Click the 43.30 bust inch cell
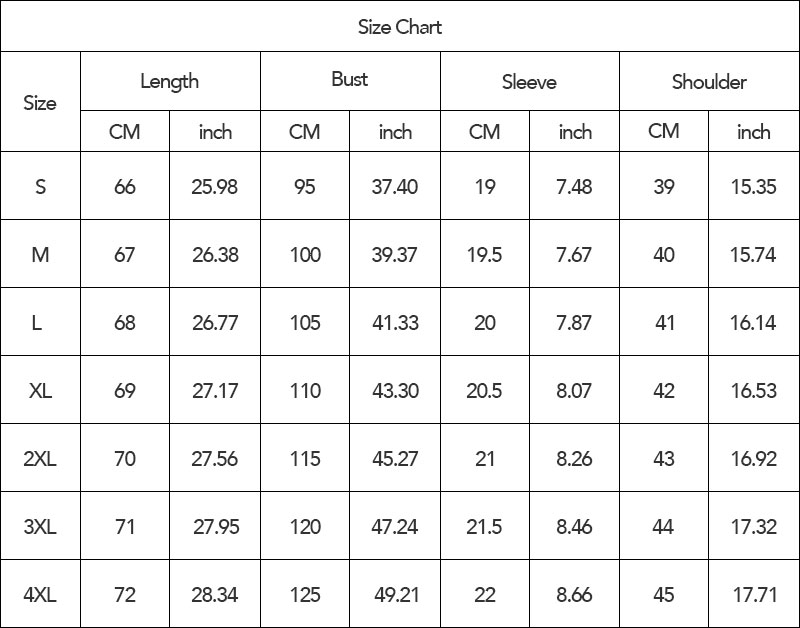800x628 pixels. pyautogui.click(x=395, y=390)
